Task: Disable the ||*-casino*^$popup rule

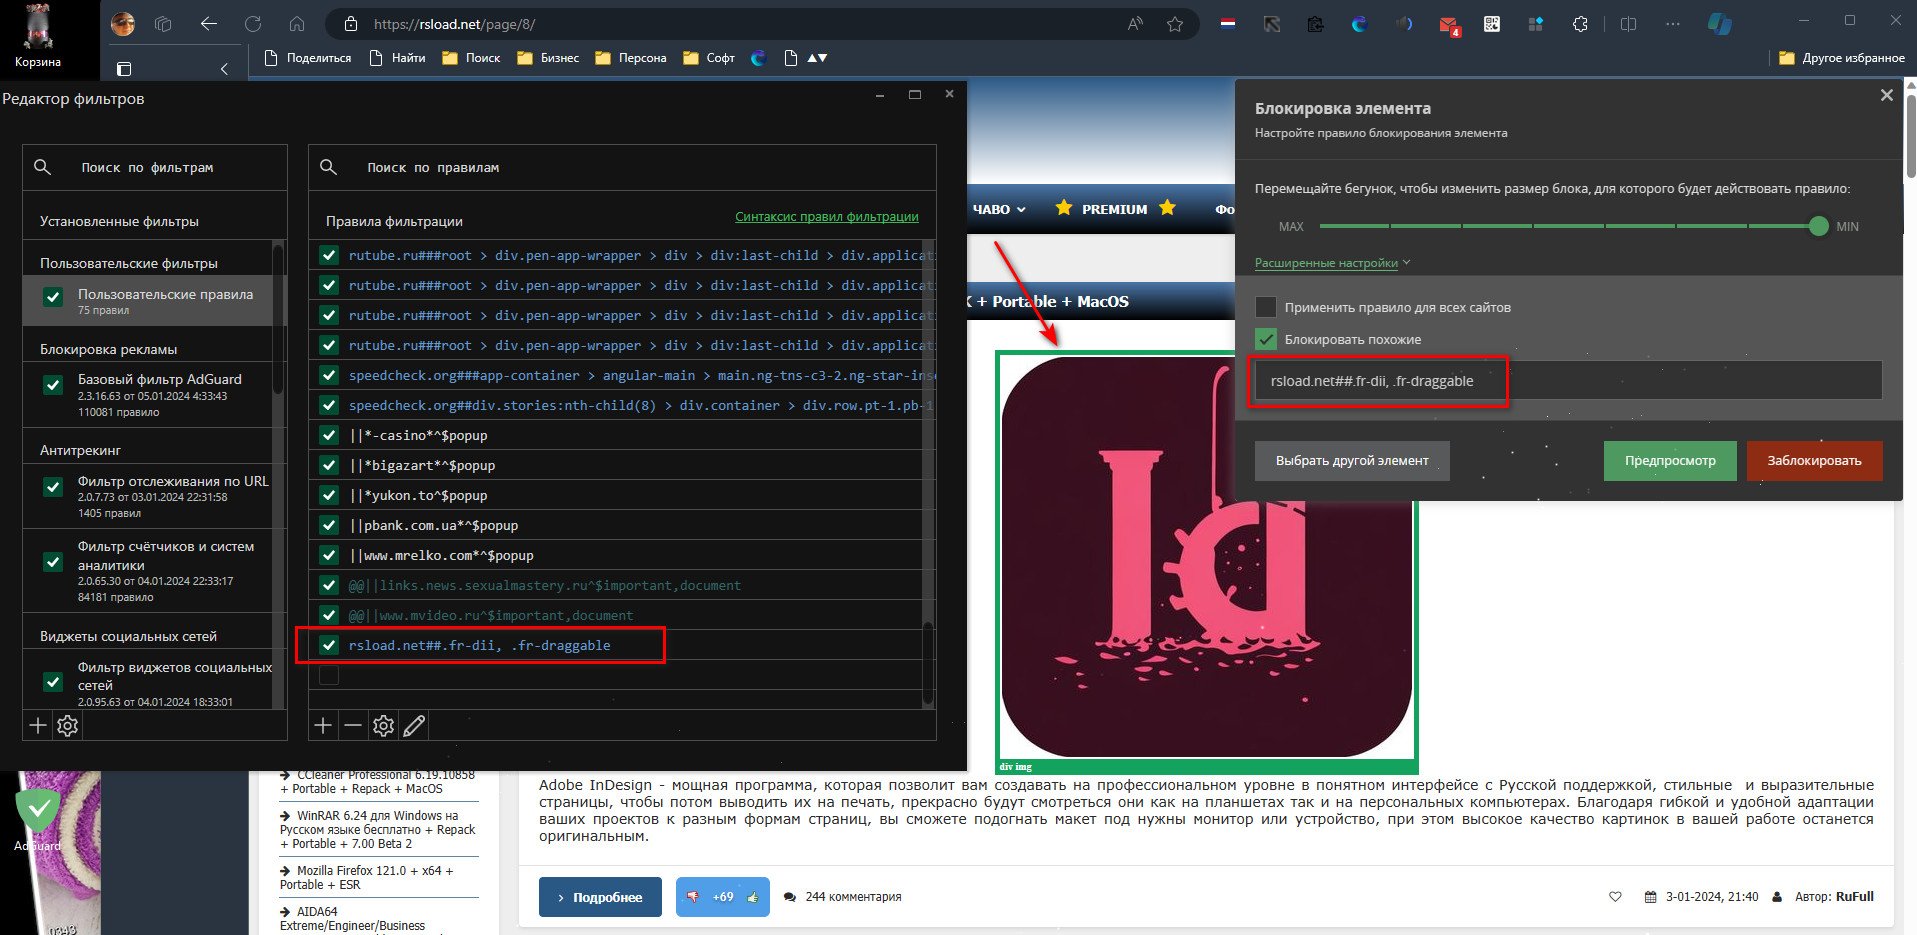Action: tap(329, 435)
